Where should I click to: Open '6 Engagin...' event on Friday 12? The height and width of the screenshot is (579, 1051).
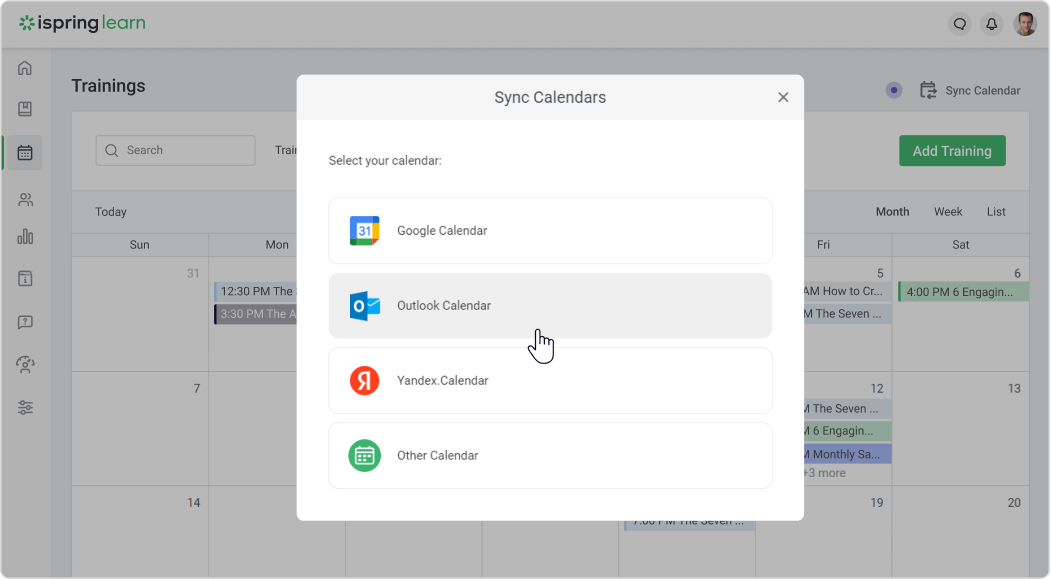click(x=847, y=431)
